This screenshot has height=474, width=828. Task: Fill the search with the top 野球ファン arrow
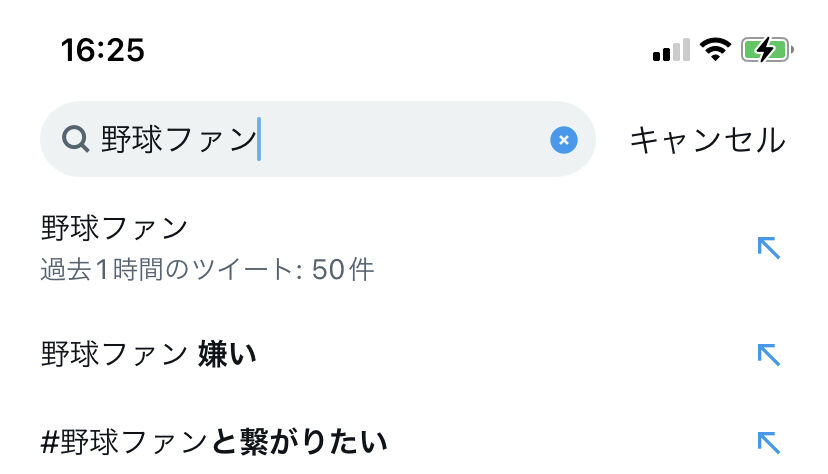[768, 248]
